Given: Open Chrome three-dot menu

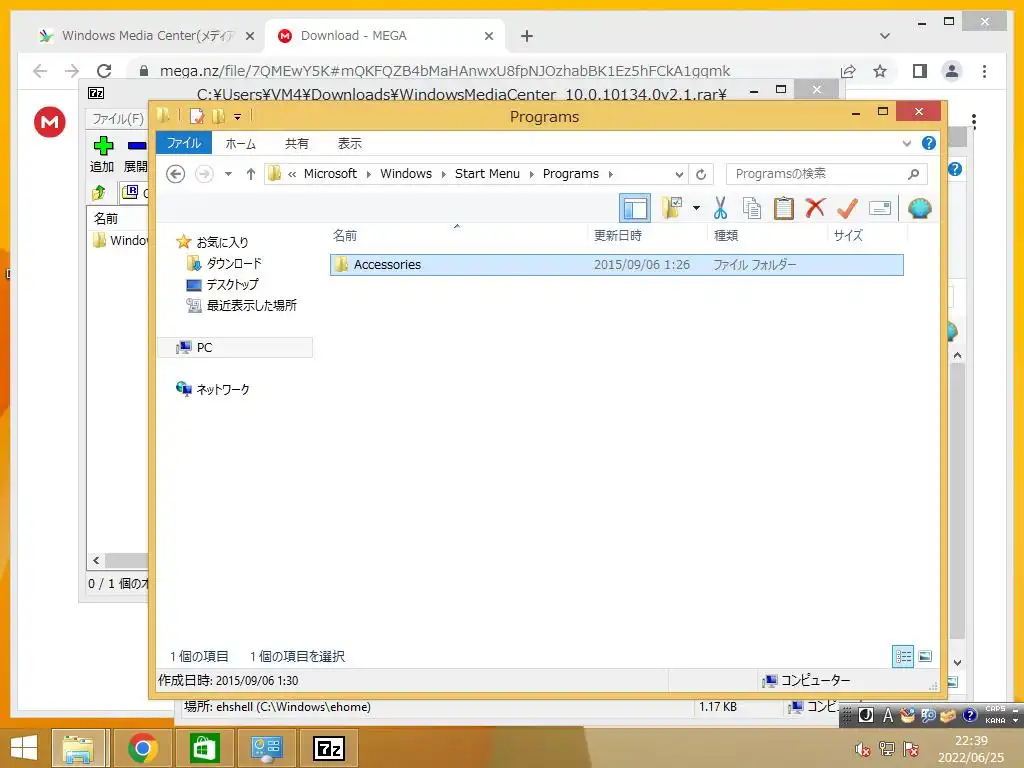Looking at the screenshot, I should [x=984, y=71].
